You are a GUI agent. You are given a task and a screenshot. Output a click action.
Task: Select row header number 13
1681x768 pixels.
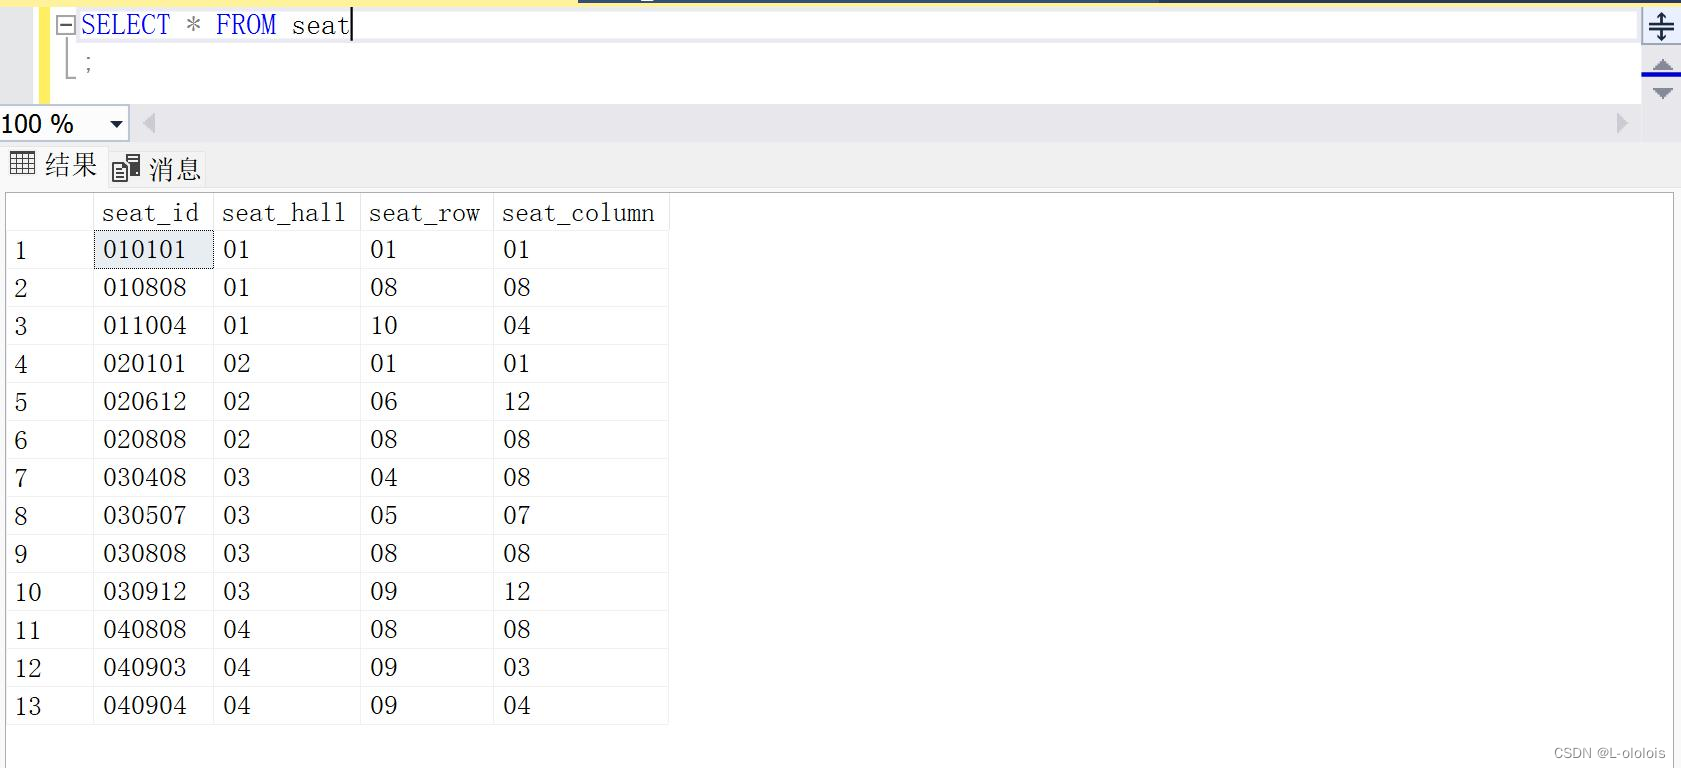click(50, 706)
